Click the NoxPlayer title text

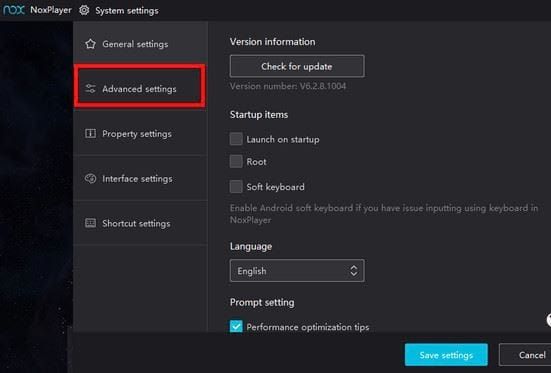pos(51,10)
